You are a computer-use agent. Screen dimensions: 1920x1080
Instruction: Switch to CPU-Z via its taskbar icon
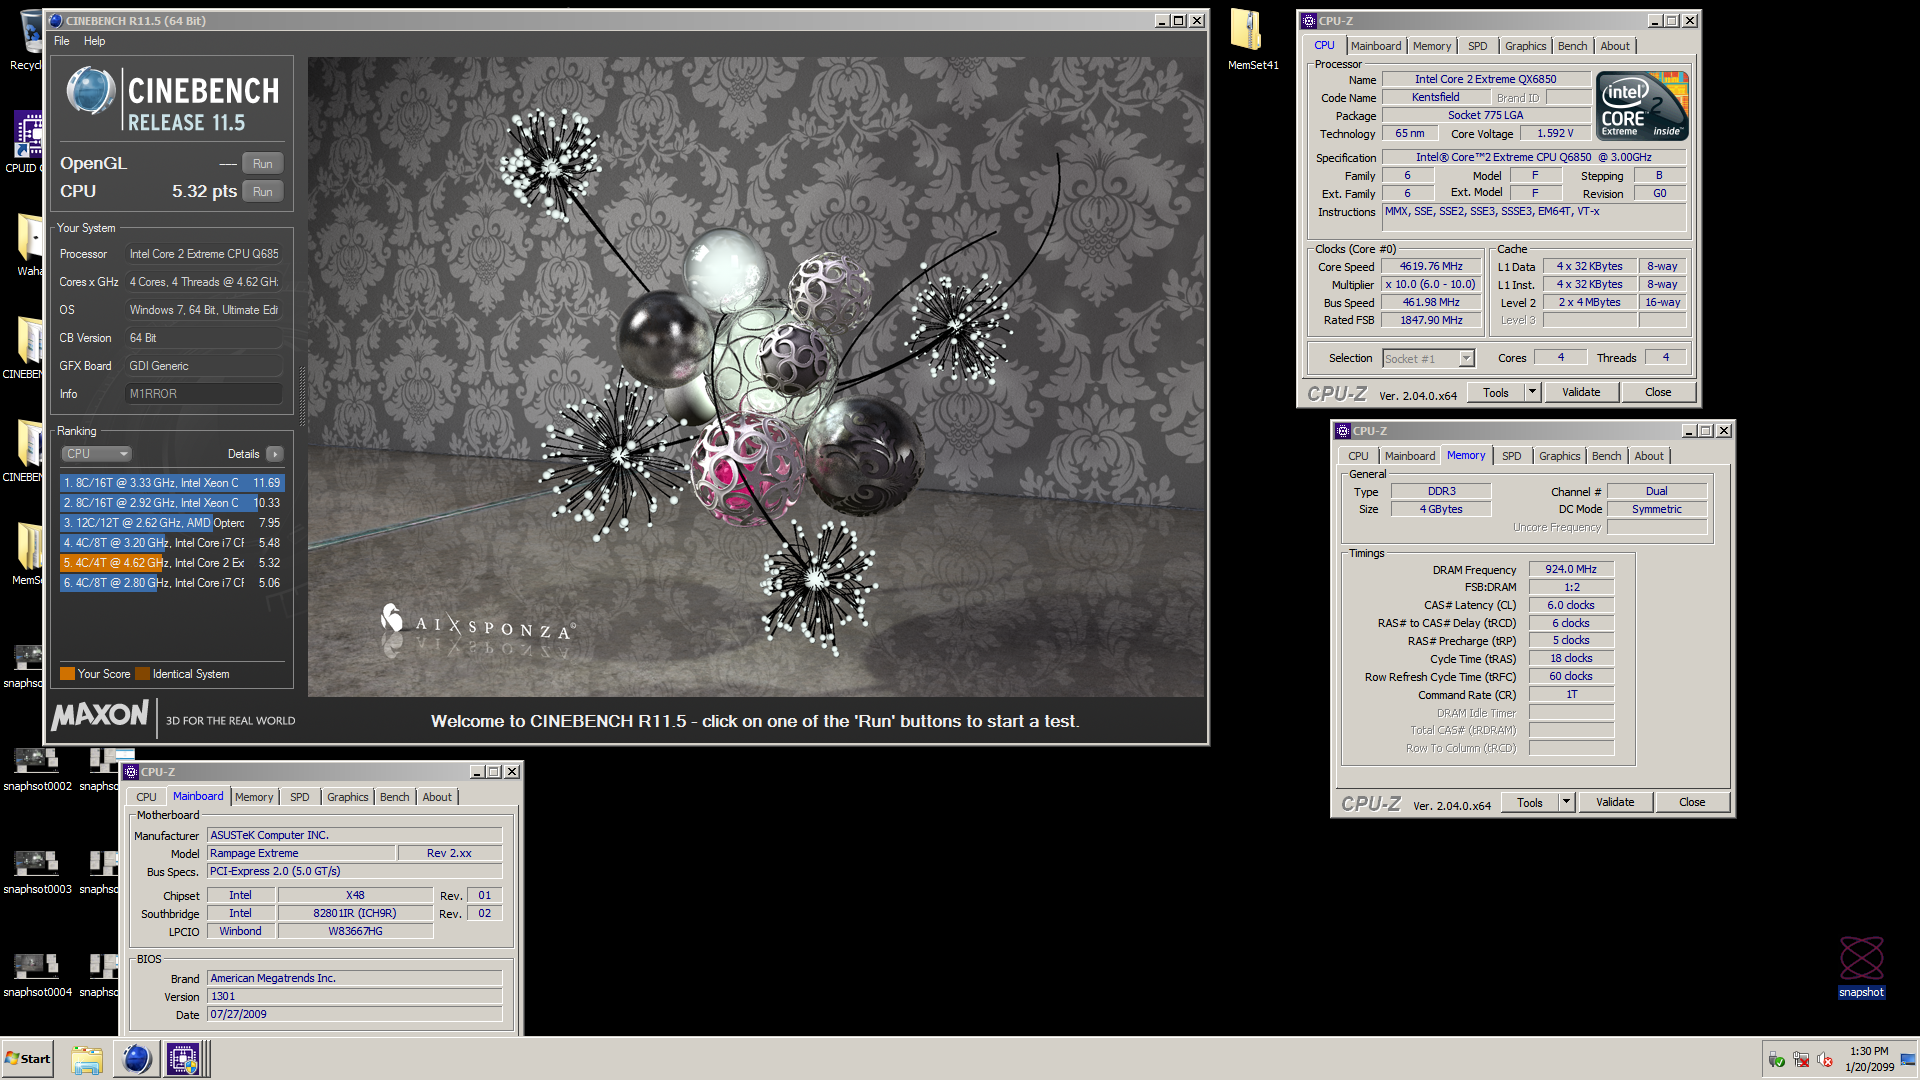(183, 1059)
